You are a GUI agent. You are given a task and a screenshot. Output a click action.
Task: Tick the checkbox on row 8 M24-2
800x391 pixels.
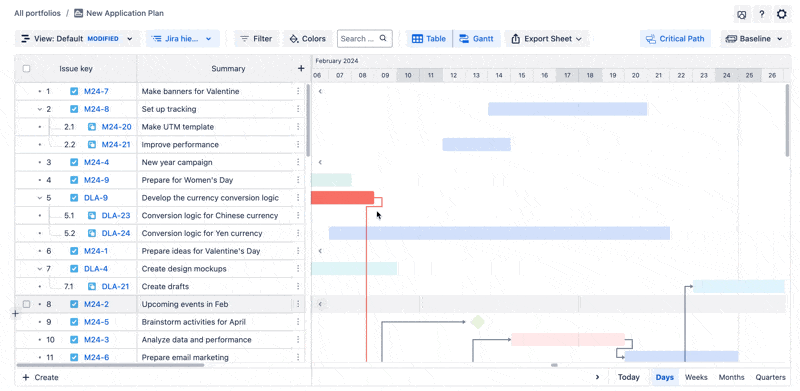pyautogui.click(x=27, y=304)
